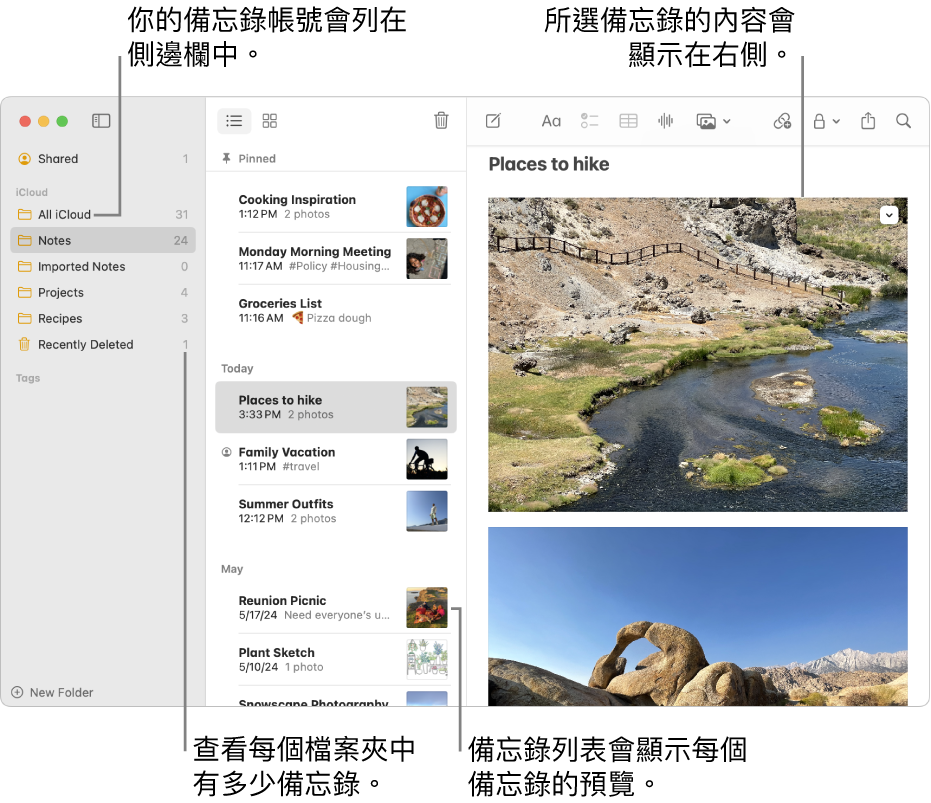Add a link with the link icon
Screen dimensions: 931x803
(x=782, y=121)
